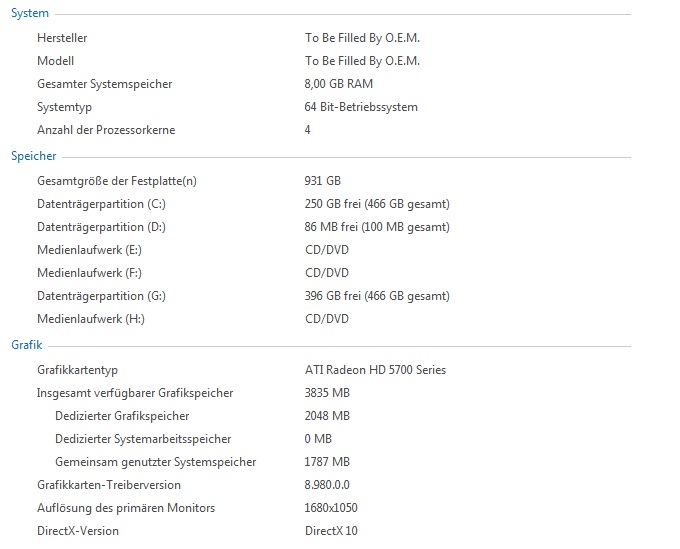Click the Anzahl der Prozessorkerne label
This screenshot has width=680, height=549.
pos(106,130)
